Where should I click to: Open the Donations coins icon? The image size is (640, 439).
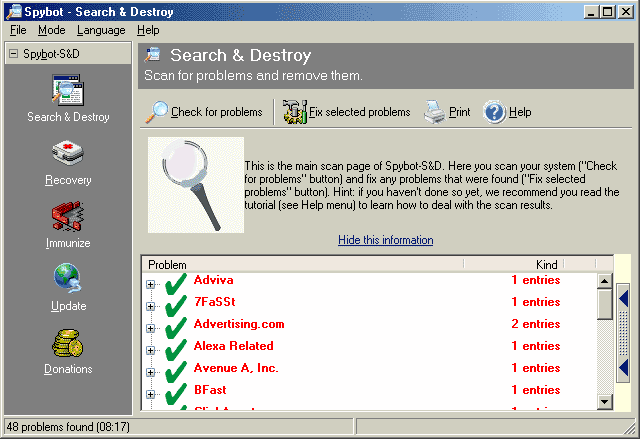point(68,345)
